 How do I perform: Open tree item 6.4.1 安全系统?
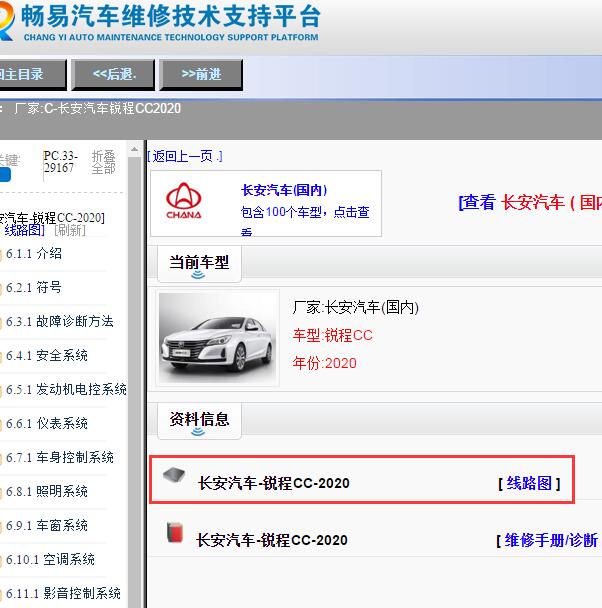(47, 355)
